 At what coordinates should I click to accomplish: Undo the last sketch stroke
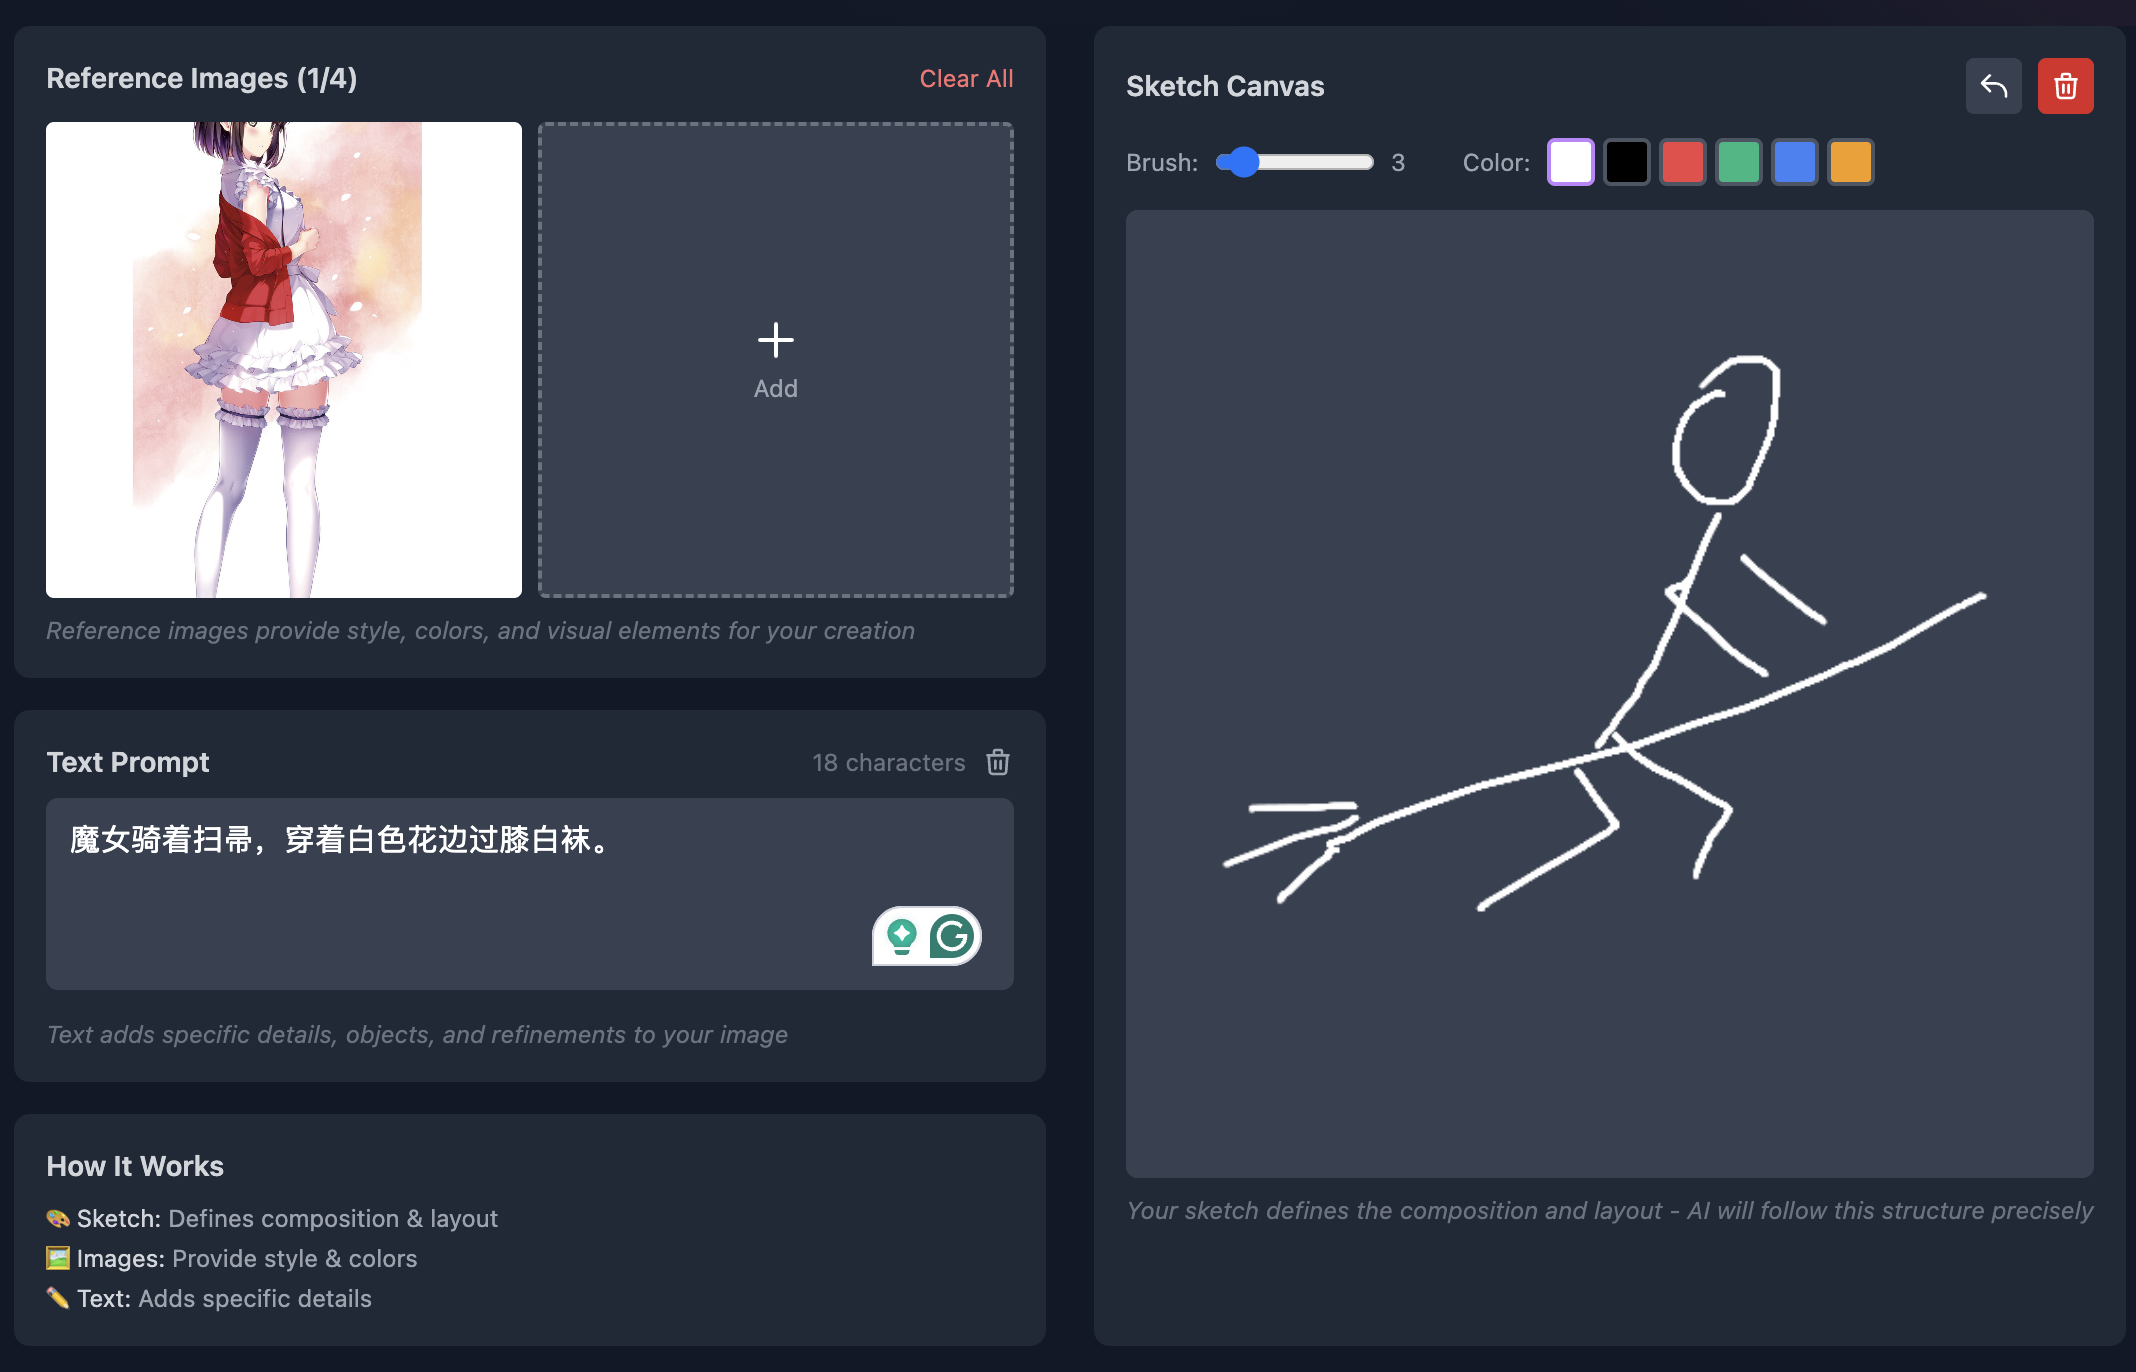(1993, 86)
